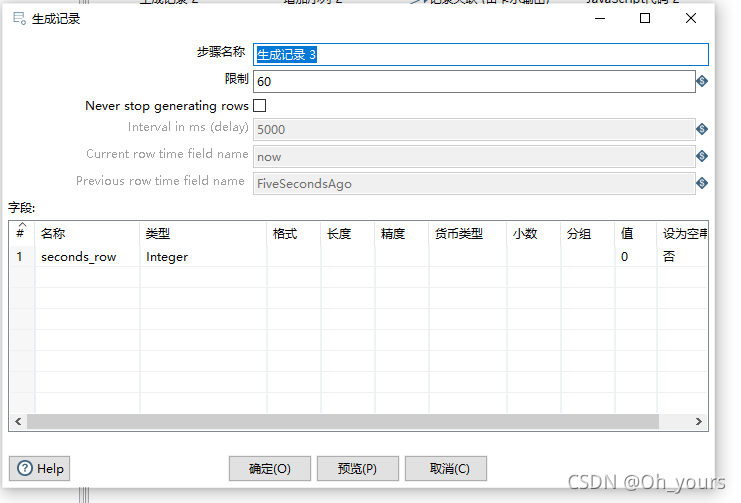Enable Never stop generating rows checkbox
Viewport: 741px width, 503px height.
tap(259, 105)
